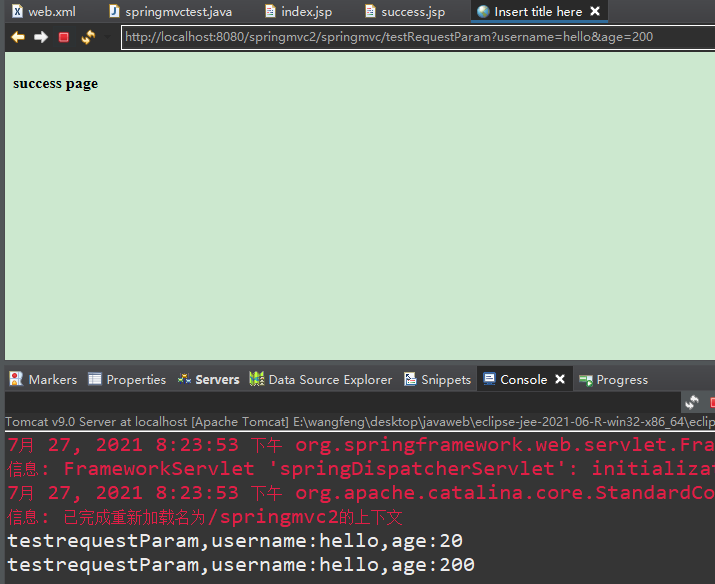The width and height of the screenshot is (715, 584).
Task: Go back in the internal browser
Action: 18,37
